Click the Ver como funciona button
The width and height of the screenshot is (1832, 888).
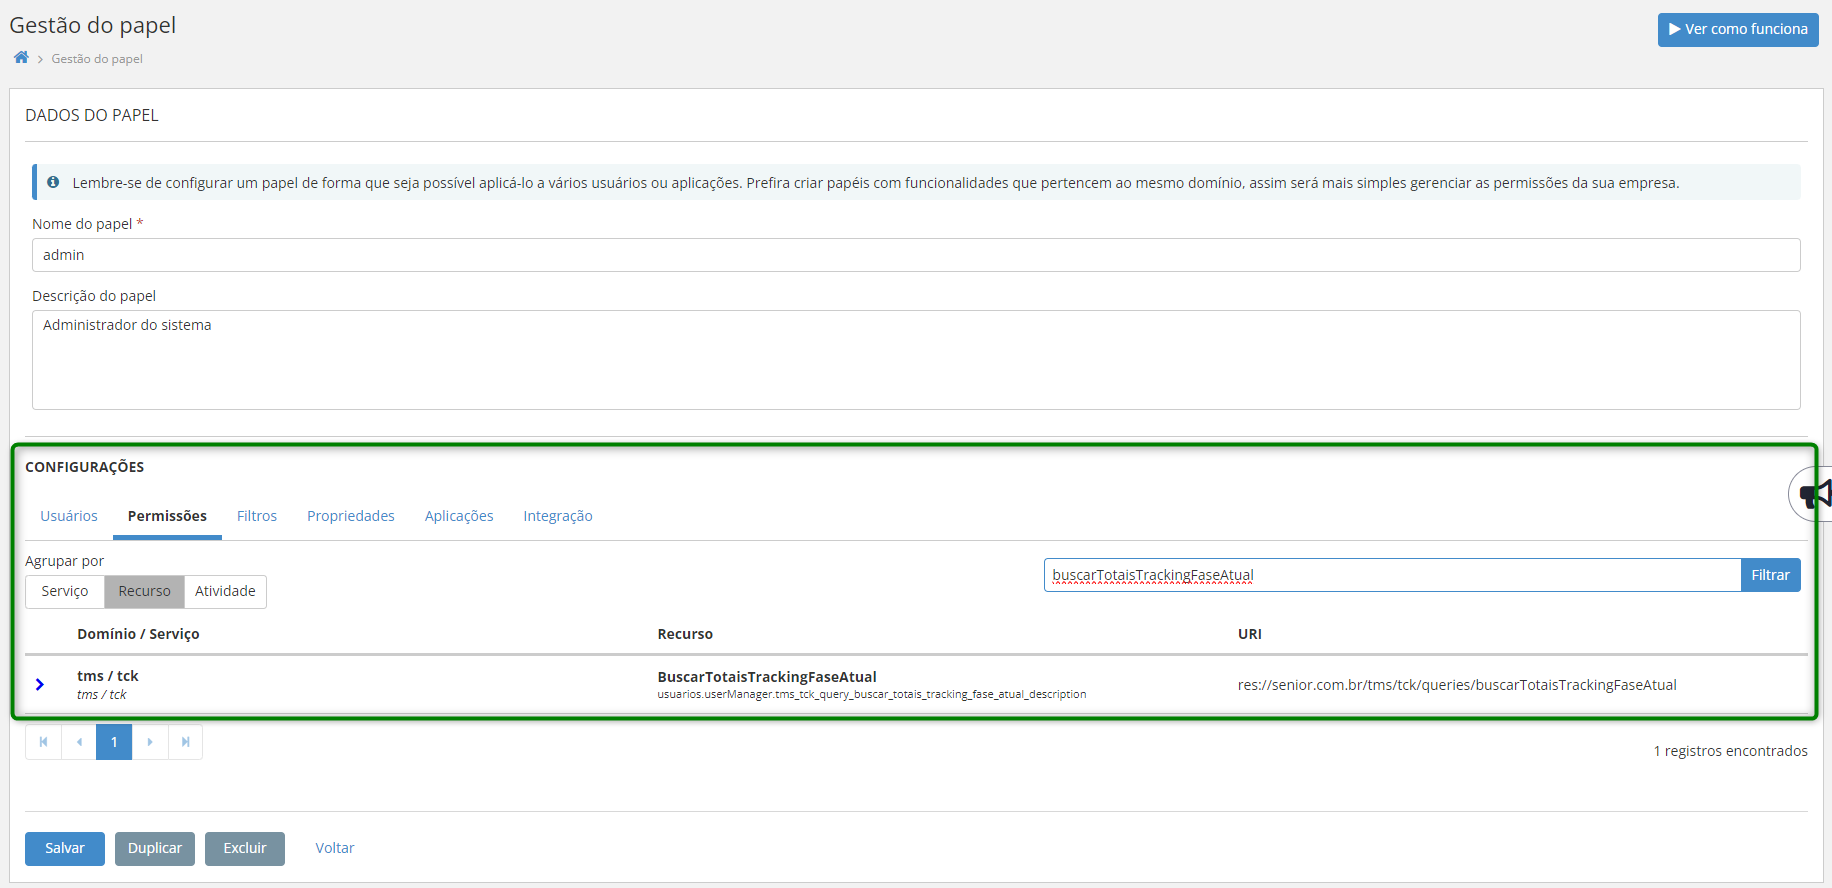click(x=1738, y=29)
